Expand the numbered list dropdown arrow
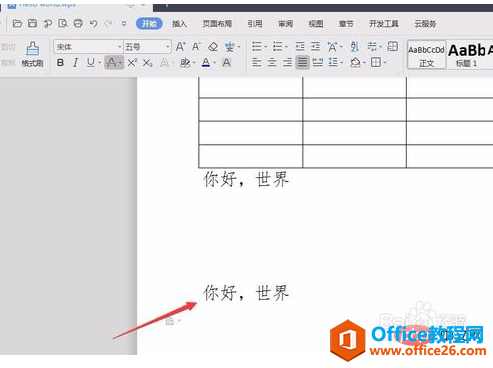The width and height of the screenshot is (493, 368). point(286,47)
